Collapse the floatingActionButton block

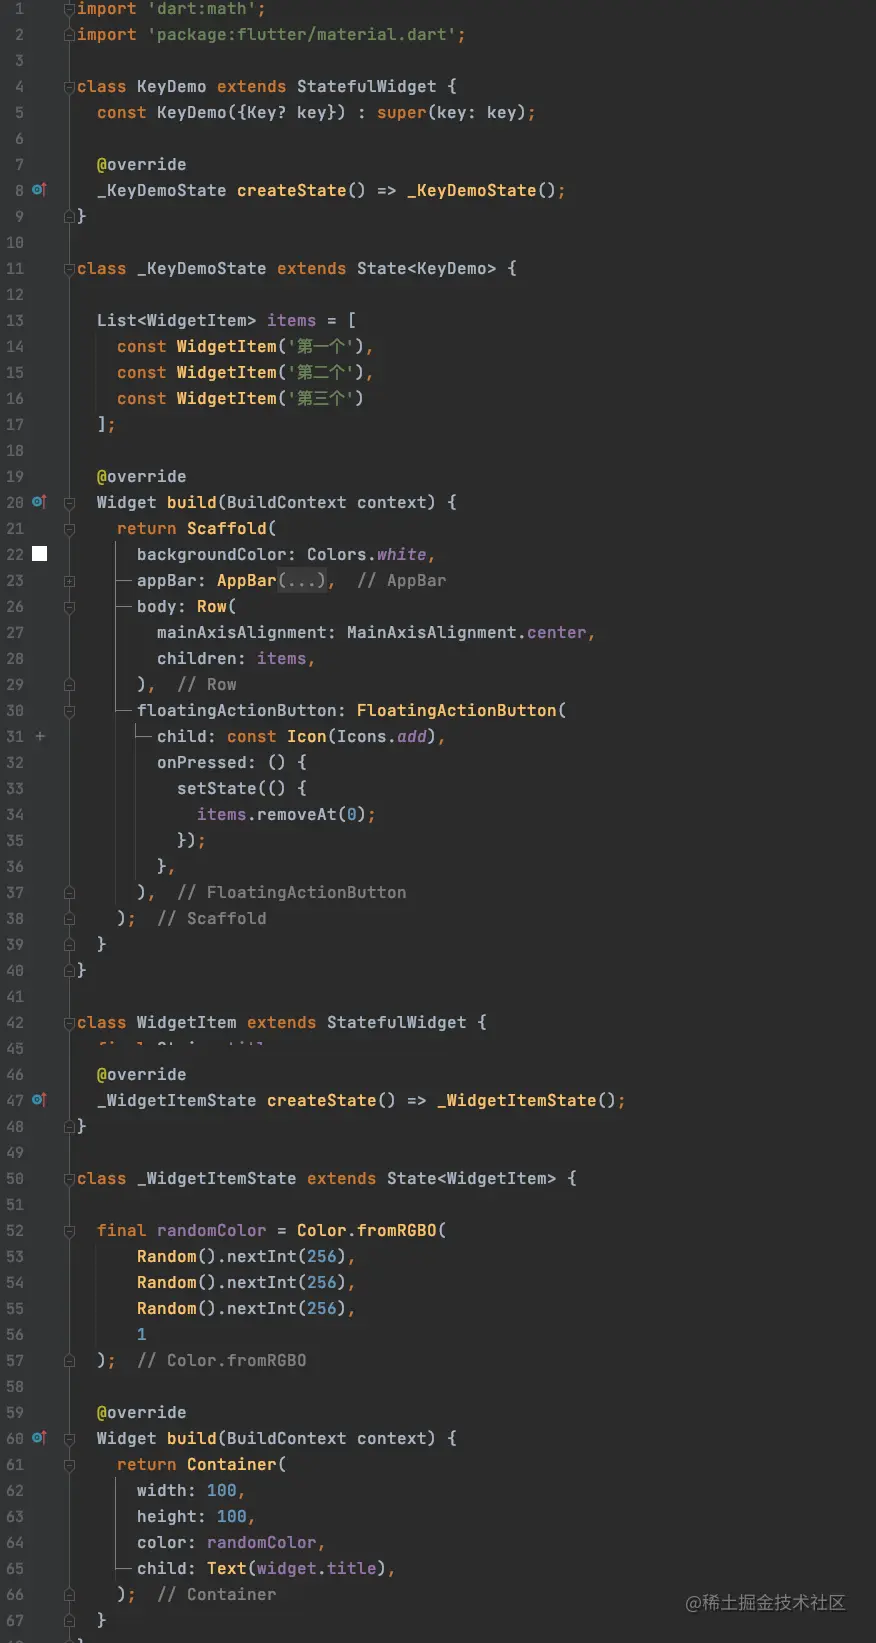[70, 711]
